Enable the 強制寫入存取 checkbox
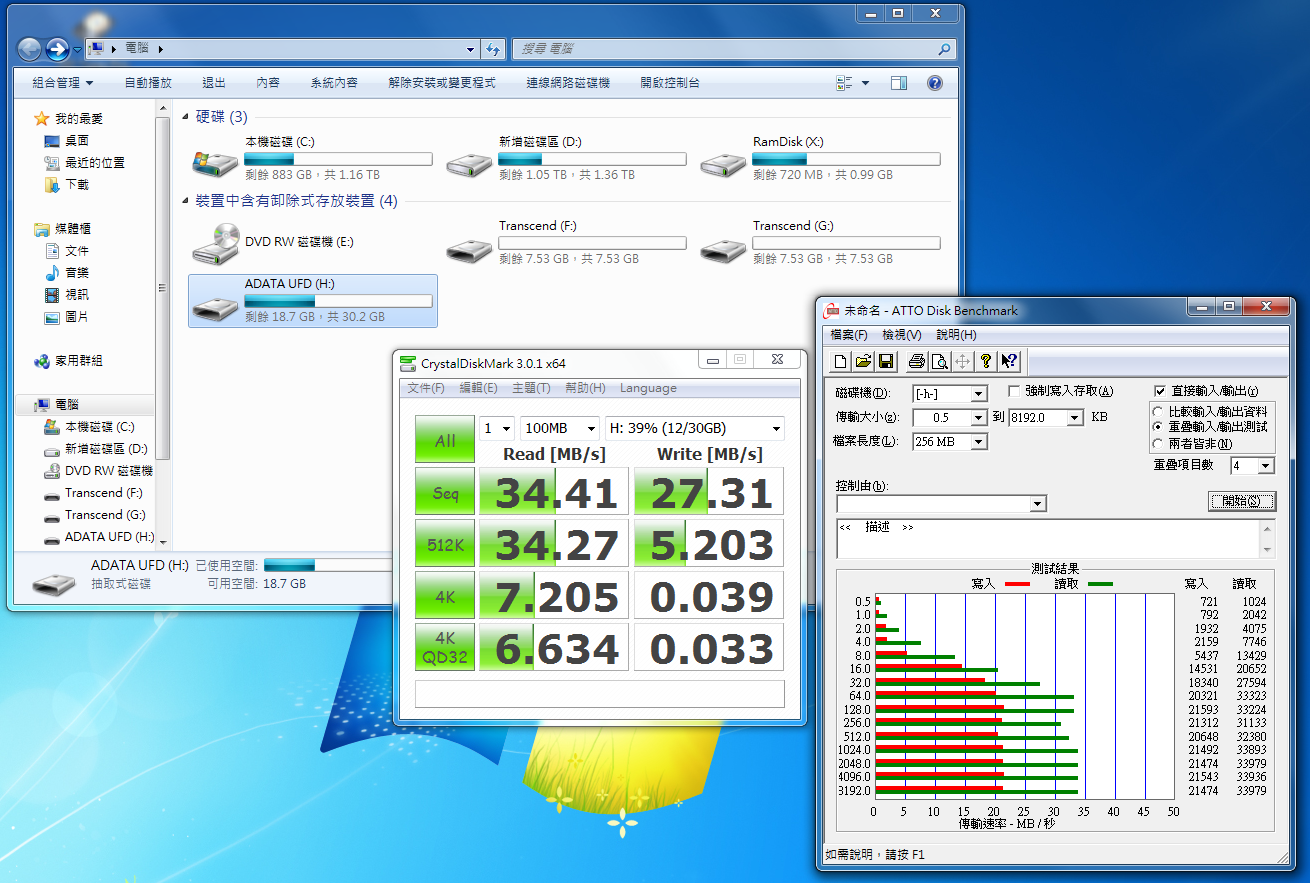Viewport: 1310px width, 883px height. point(1014,391)
